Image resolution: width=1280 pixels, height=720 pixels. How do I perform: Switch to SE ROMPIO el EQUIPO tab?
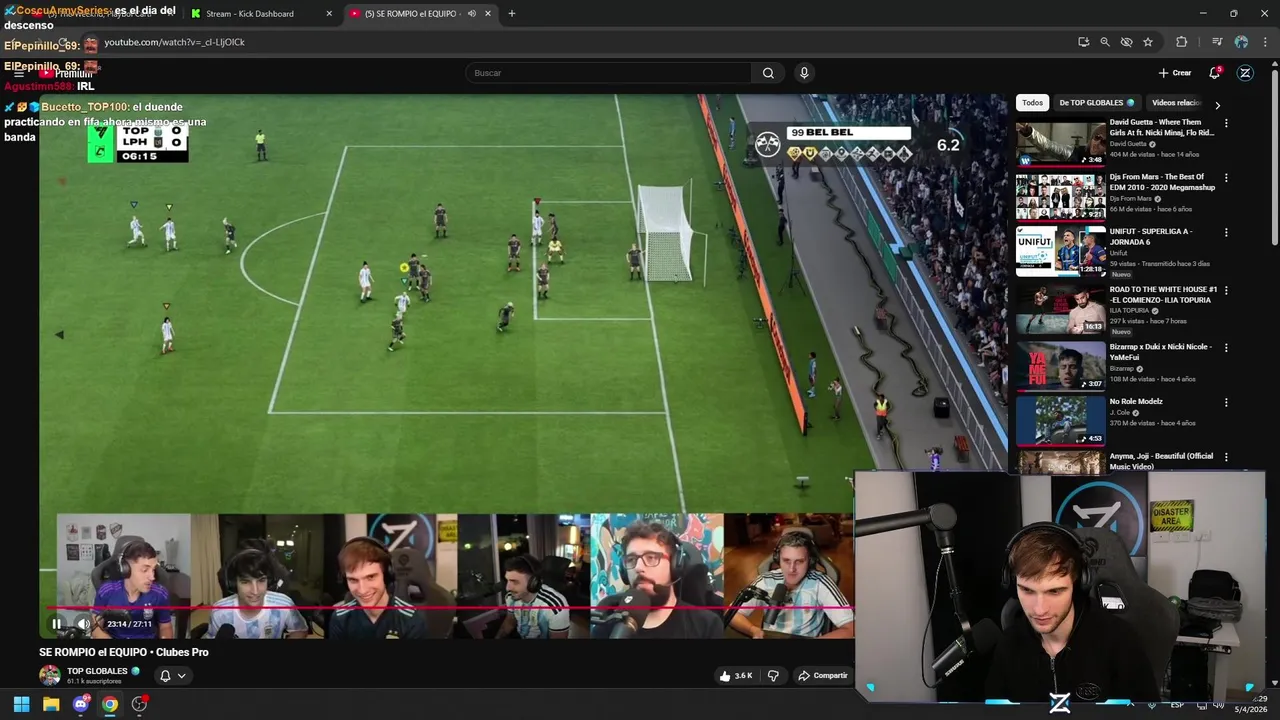(x=411, y=14)
